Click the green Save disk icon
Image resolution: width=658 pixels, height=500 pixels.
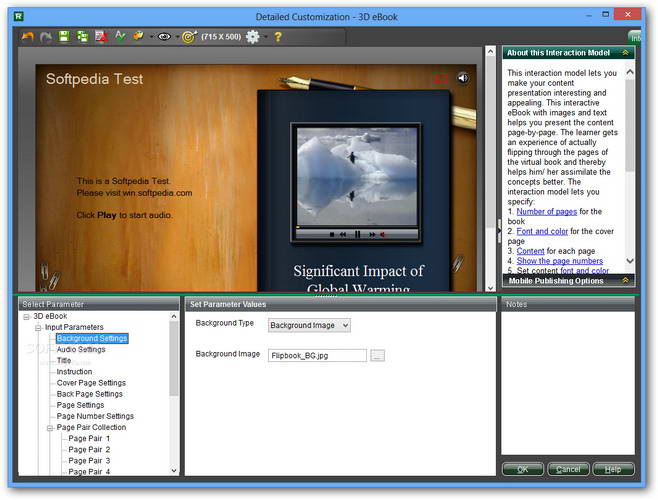64,37
